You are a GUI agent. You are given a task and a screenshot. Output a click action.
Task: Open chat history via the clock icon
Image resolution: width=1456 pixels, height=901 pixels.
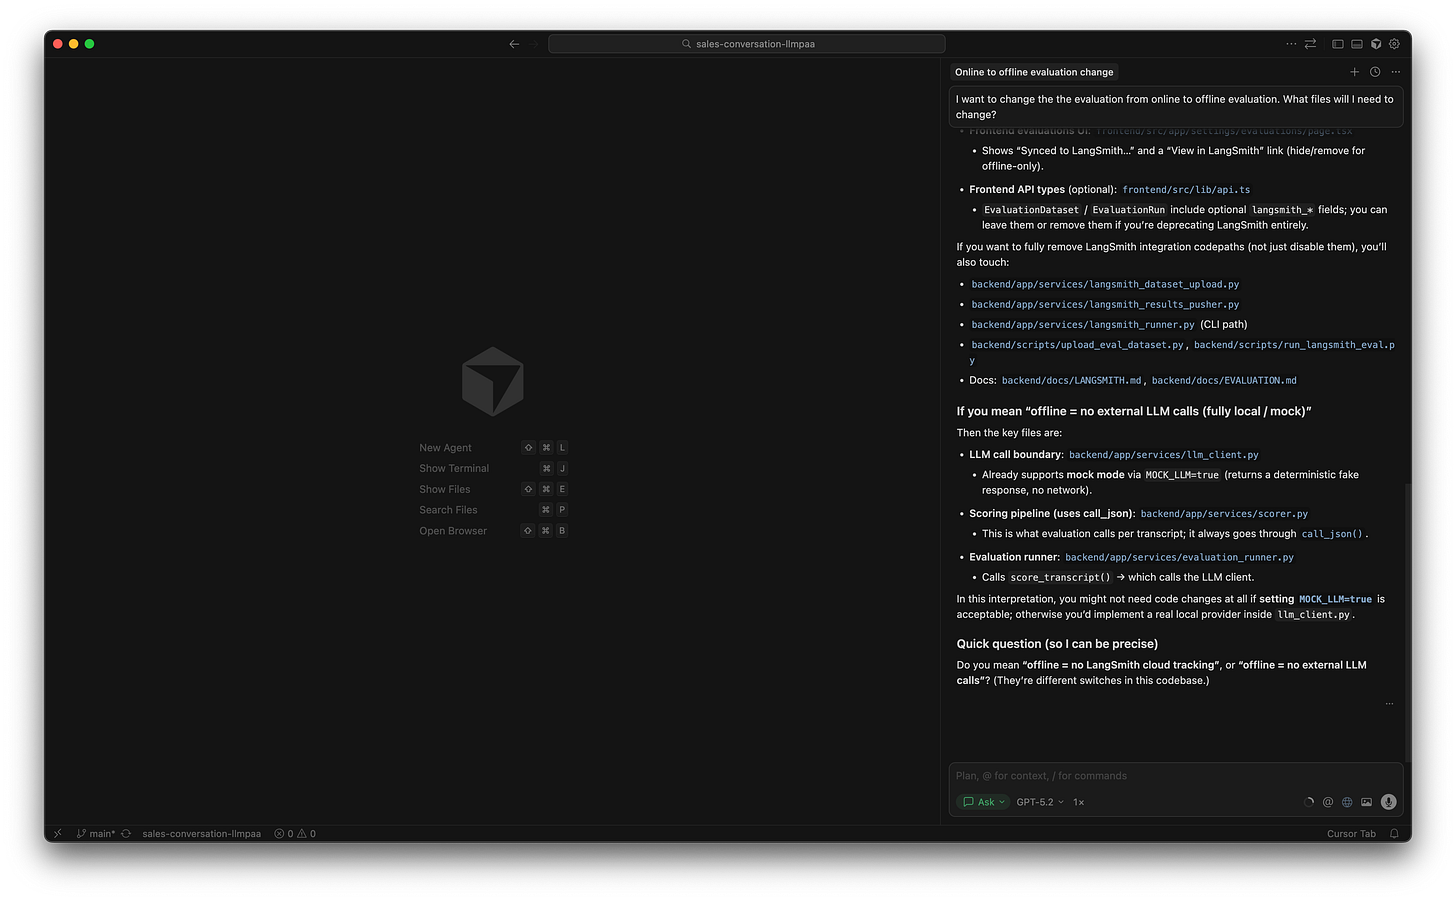click(1375, 71)
